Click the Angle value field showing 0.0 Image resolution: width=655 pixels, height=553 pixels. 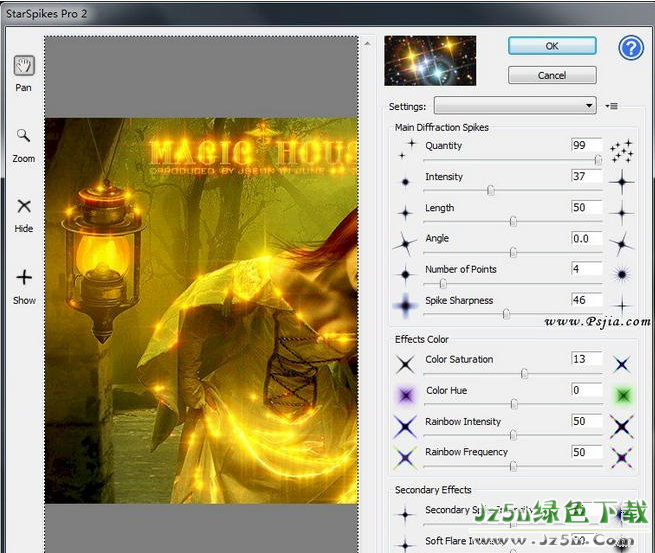coord(586,238)
